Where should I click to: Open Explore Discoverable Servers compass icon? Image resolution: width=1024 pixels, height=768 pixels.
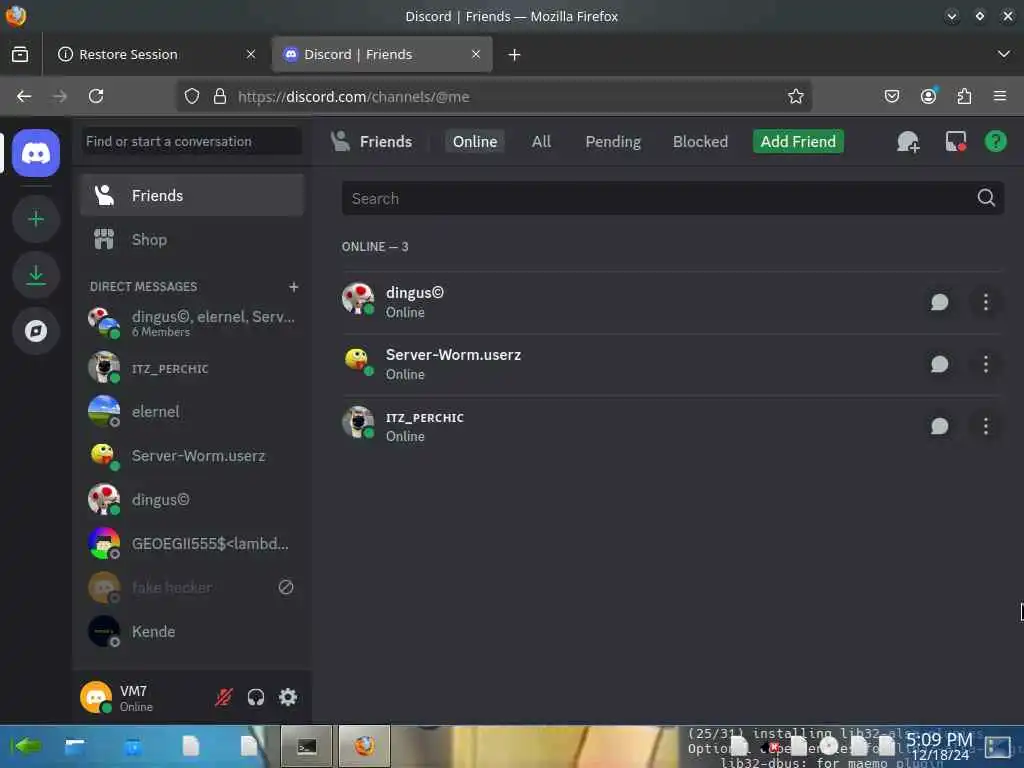point(36,331)
